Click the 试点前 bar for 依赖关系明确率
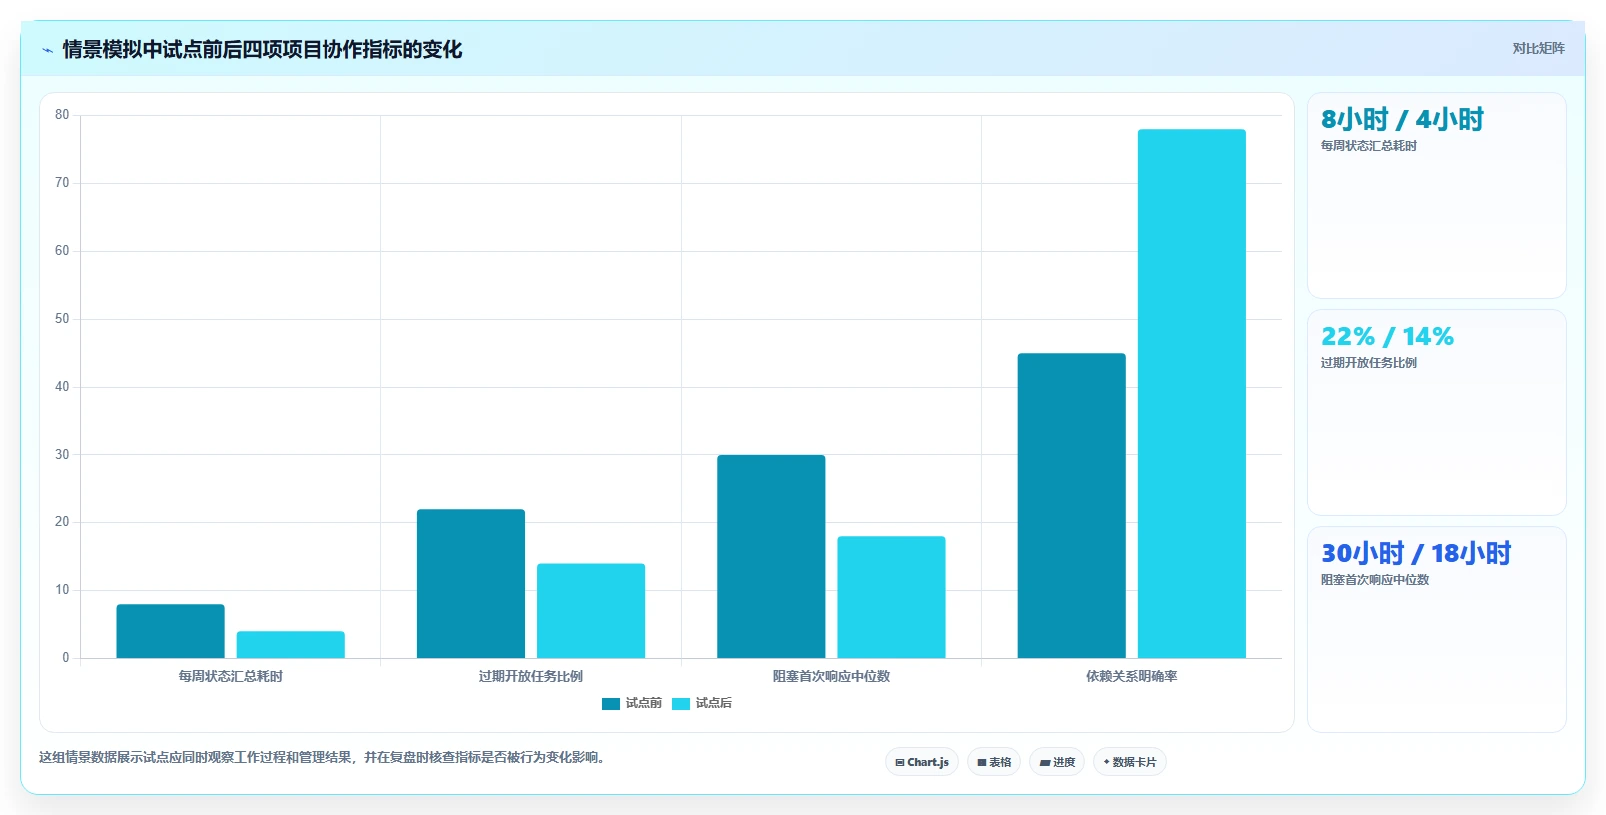Screen dimensions: 1606x815 pyautogui.click(x=1072, y=506)
